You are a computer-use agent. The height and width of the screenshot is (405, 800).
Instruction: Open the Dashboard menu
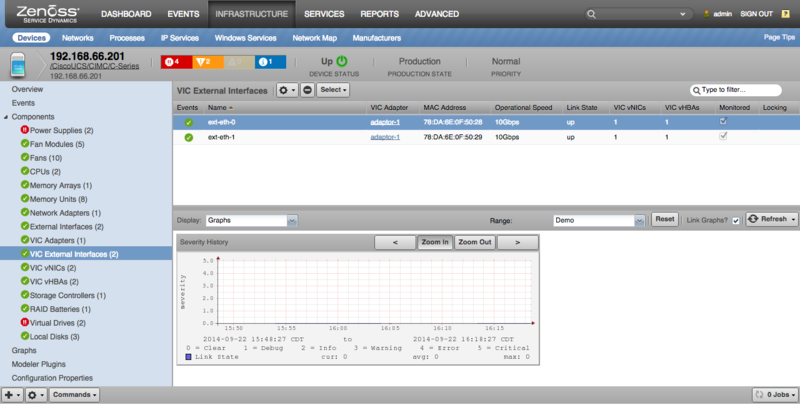[x=126, y=14]
